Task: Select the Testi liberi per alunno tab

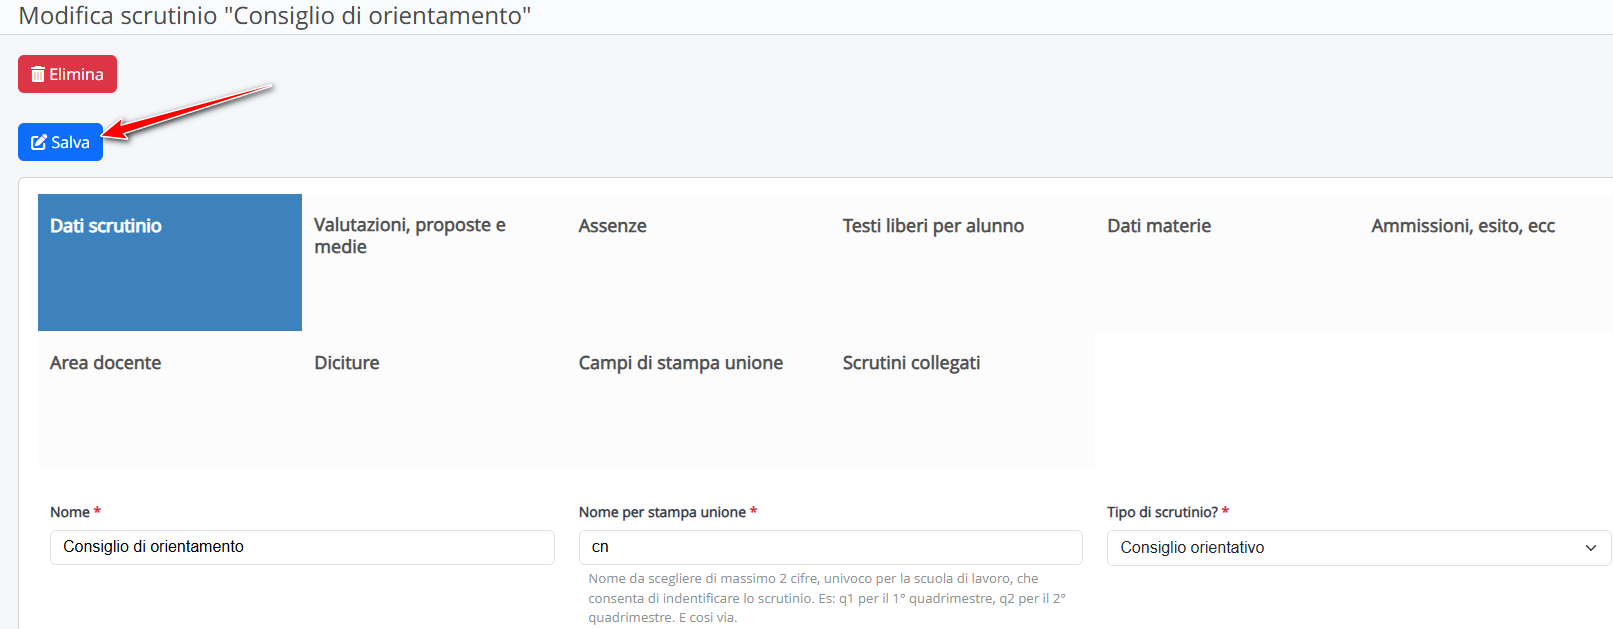Action: [x=963, y=262]
